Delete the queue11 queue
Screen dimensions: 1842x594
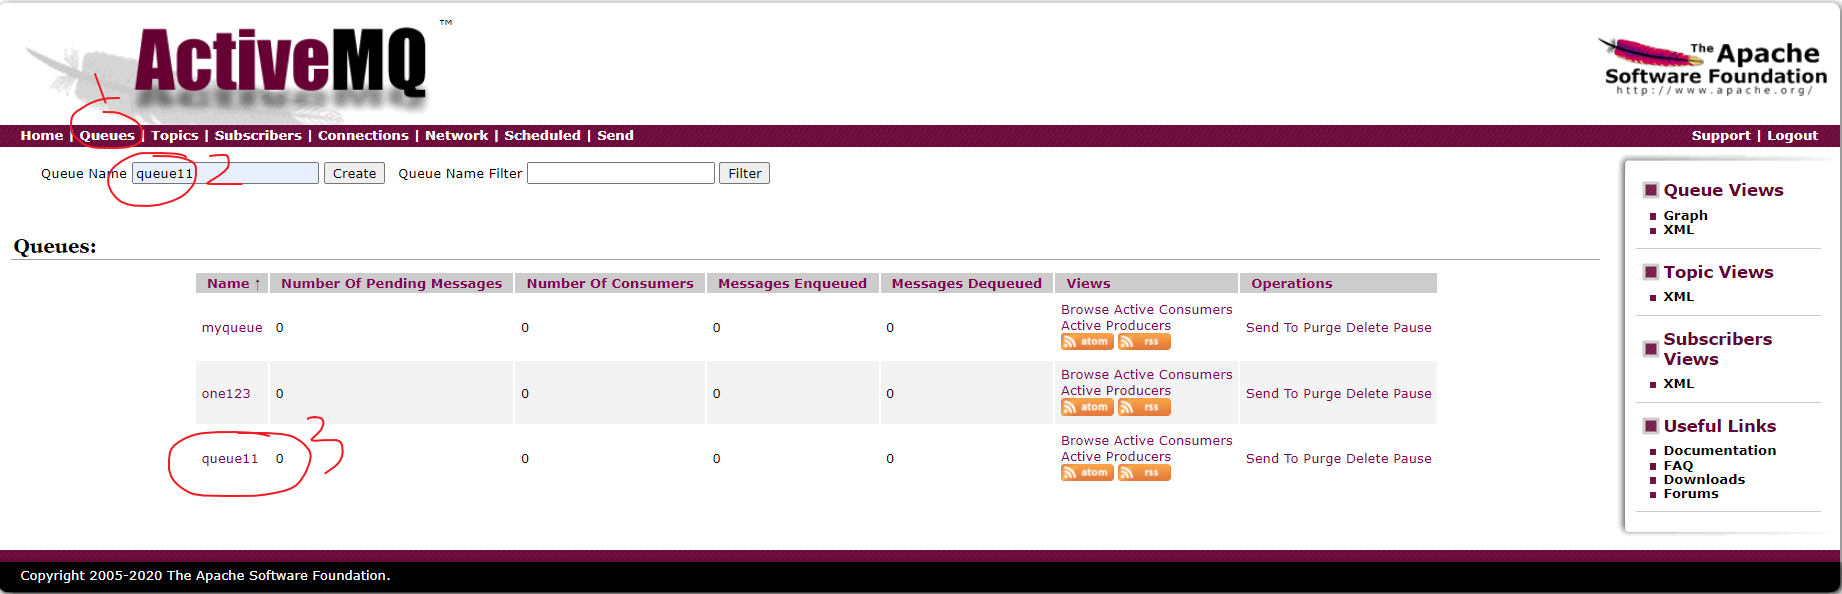(1367, 458)
